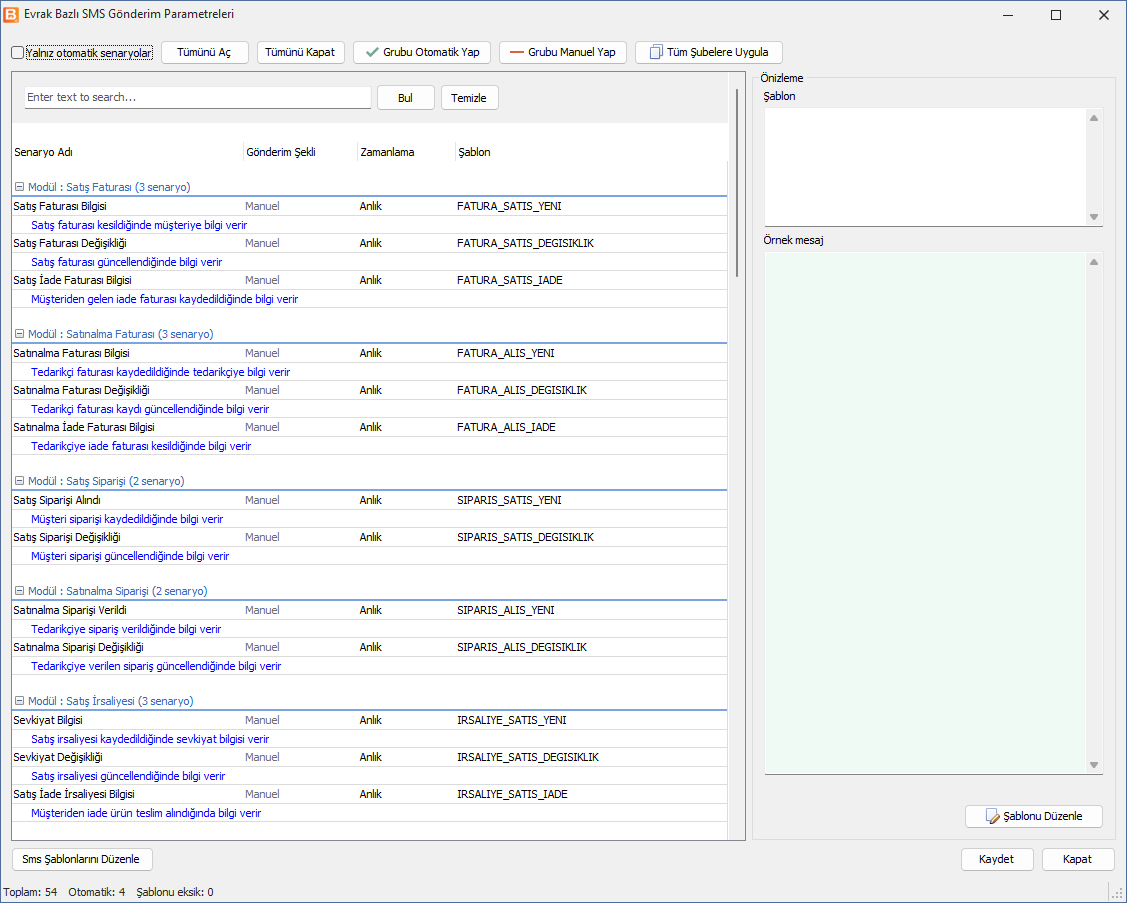Click the green checkmark Grubu Otomatik Yap icon

pyautogui.click(x=372, y=52)
